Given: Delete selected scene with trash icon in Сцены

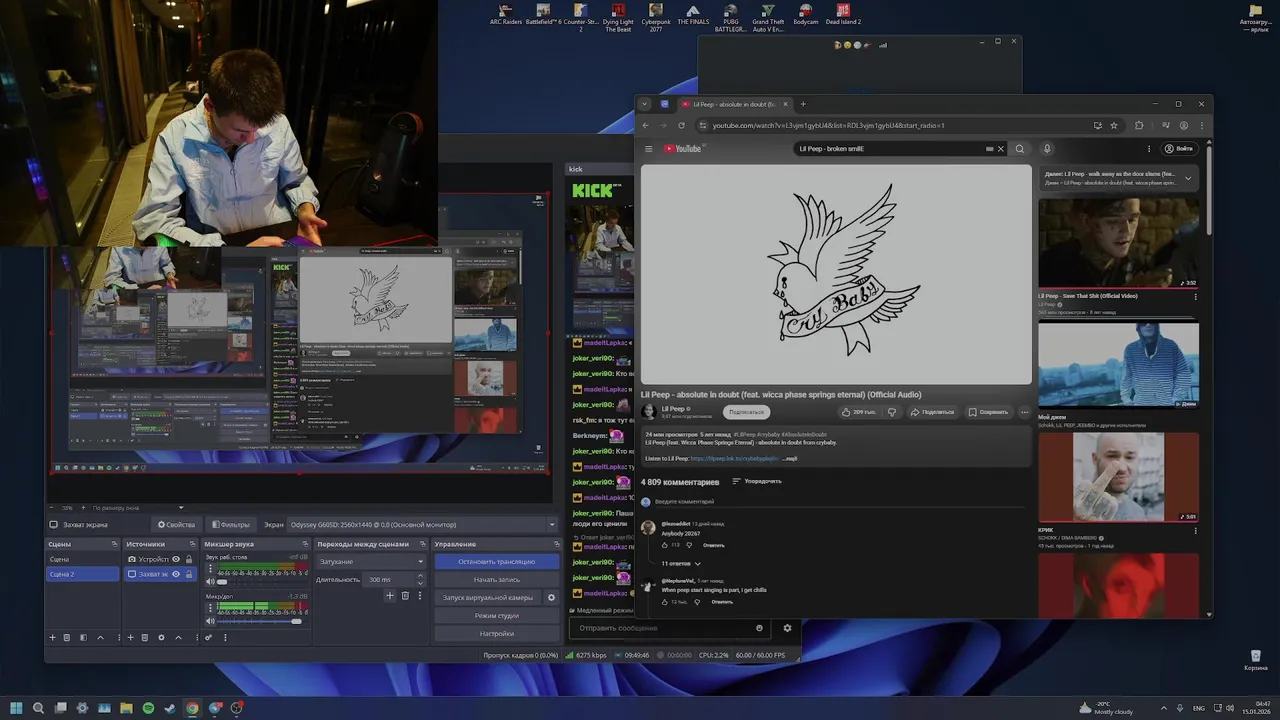Looking at the screenshot, I should tap(67, 637).
